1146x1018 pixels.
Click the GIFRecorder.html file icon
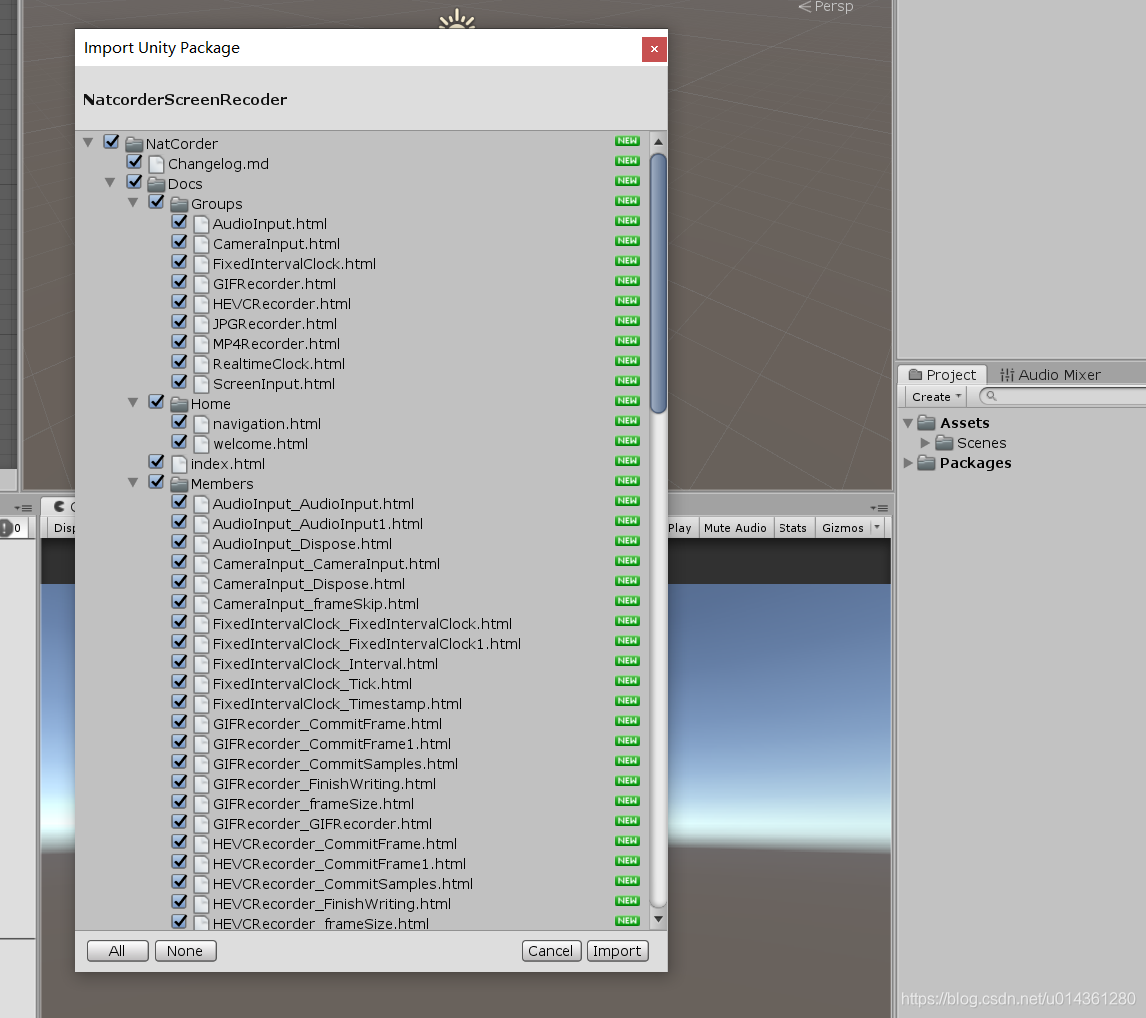click(201, 284)
